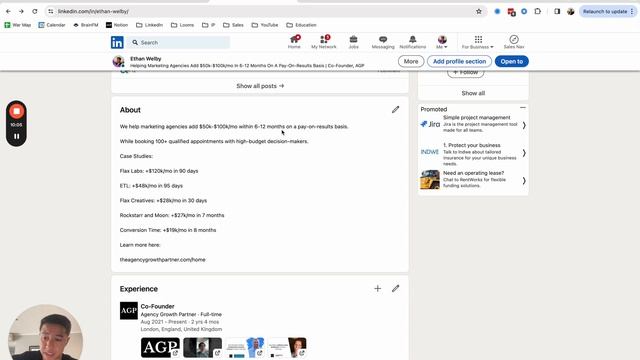Open the browser side panel icon

pos(557,11)
